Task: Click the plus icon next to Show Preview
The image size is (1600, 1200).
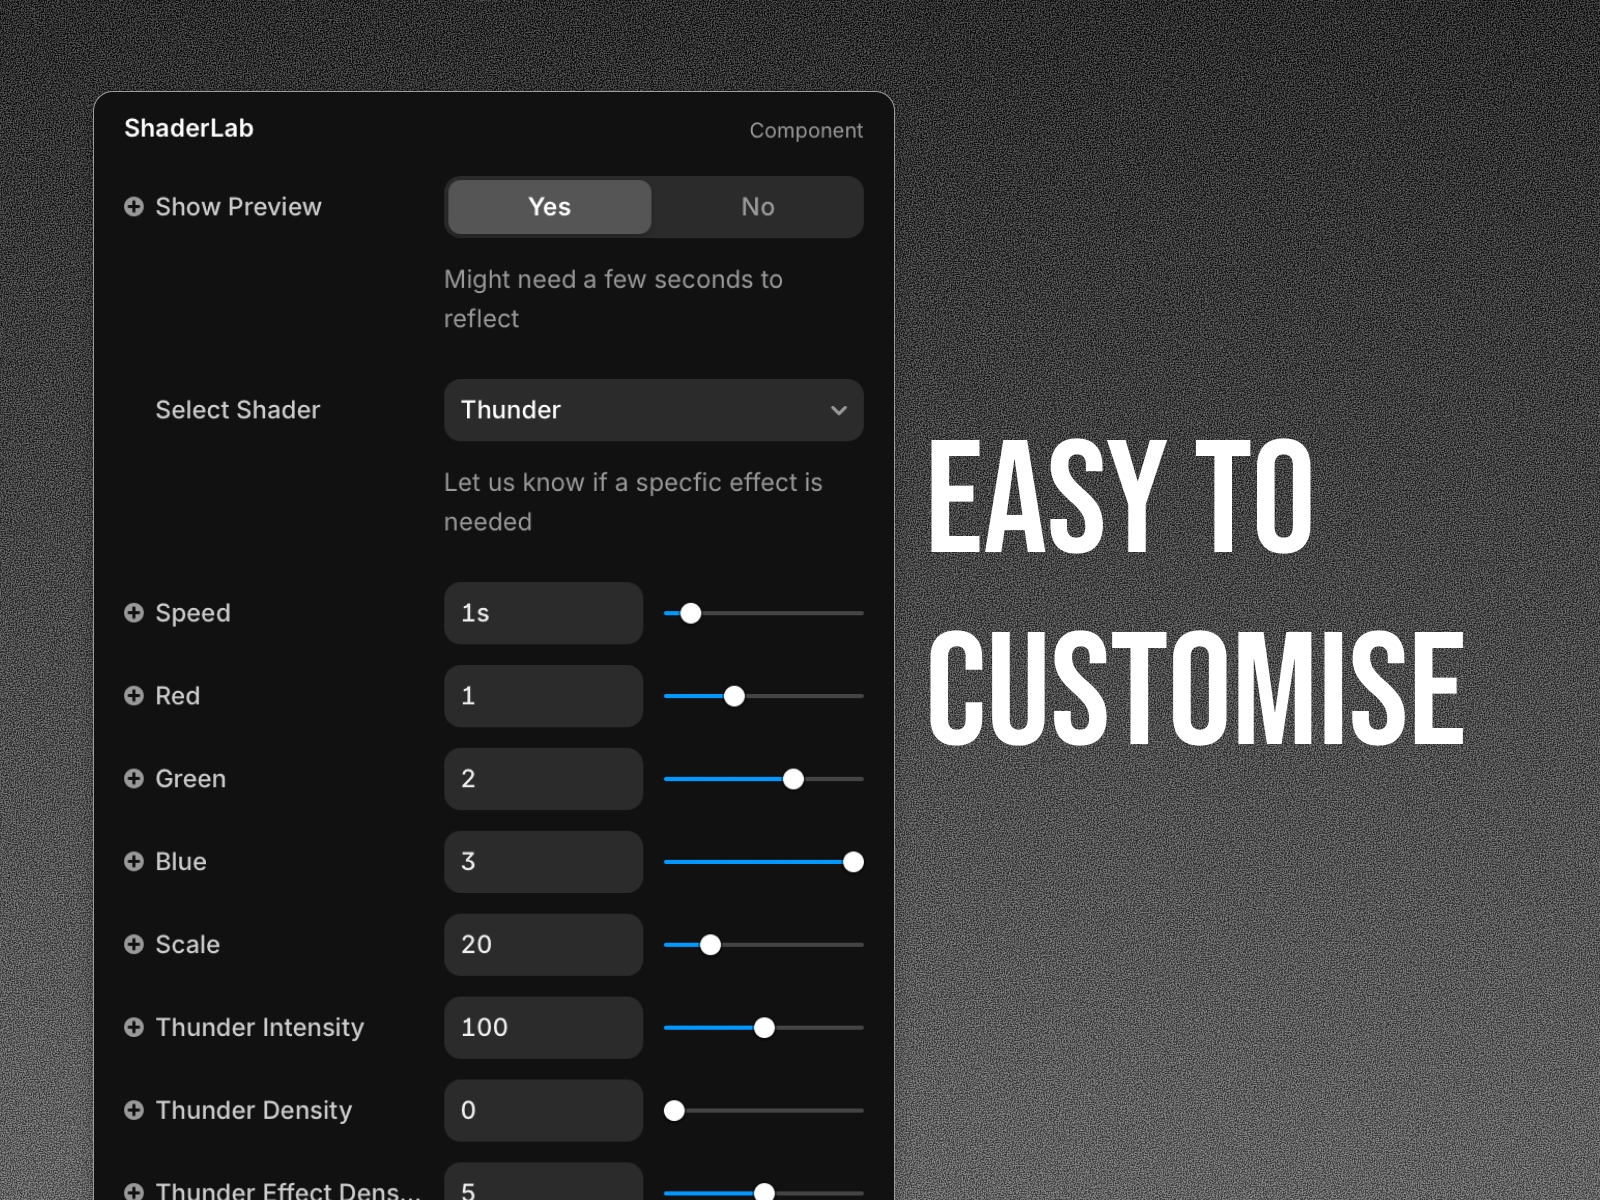Action: (135, 207)
